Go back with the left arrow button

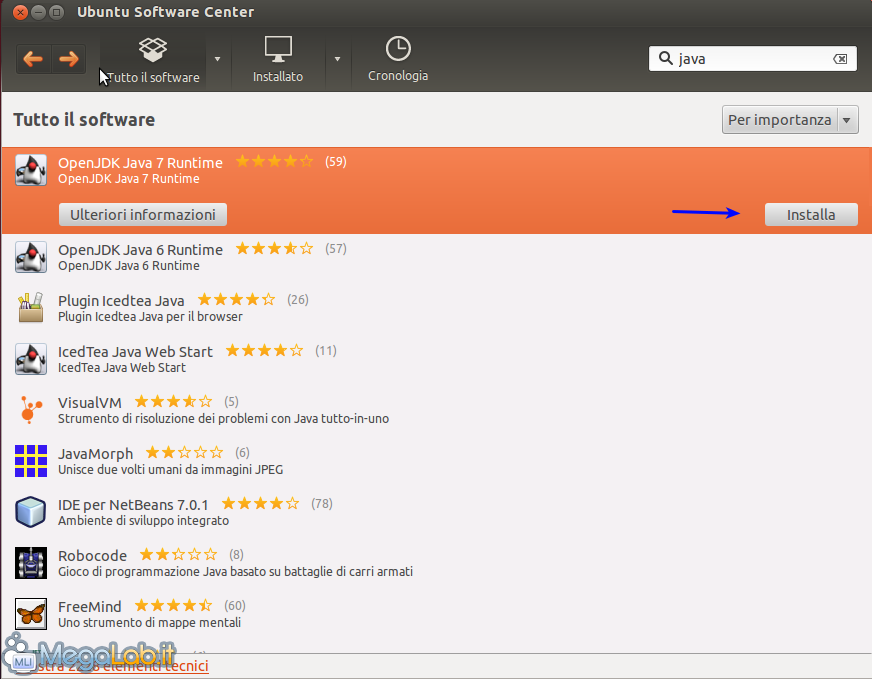33,59
